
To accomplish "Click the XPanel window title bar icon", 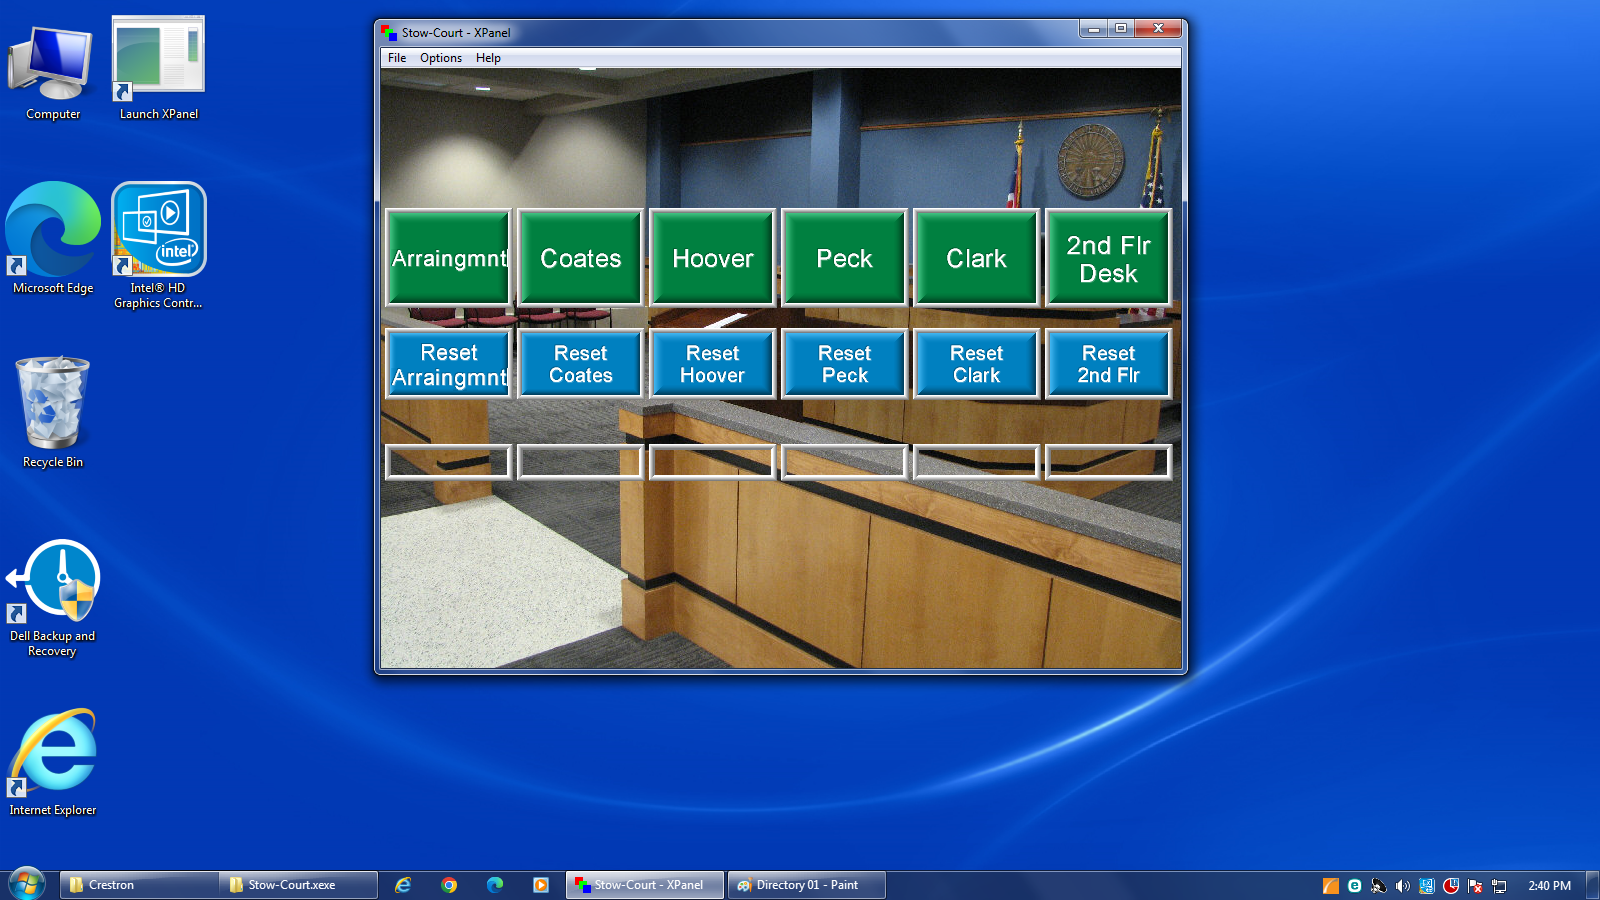I will [389, 33].
